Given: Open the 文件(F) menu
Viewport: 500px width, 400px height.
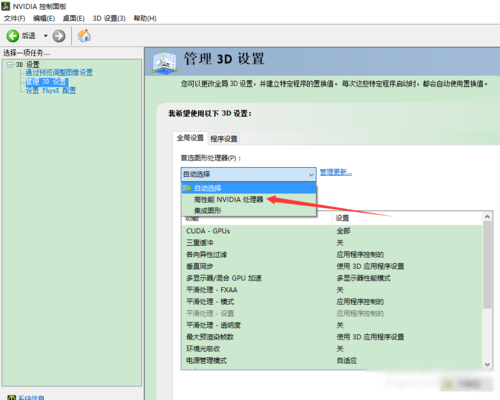Looking at the screenshot, I should click(x=15, y=18).
